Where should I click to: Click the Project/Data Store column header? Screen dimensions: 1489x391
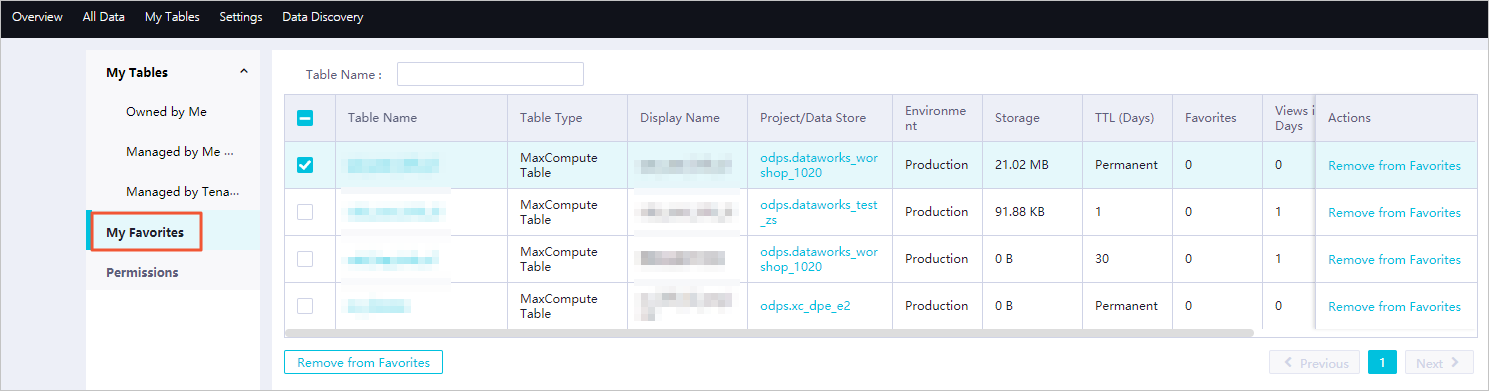coord(813,118)
